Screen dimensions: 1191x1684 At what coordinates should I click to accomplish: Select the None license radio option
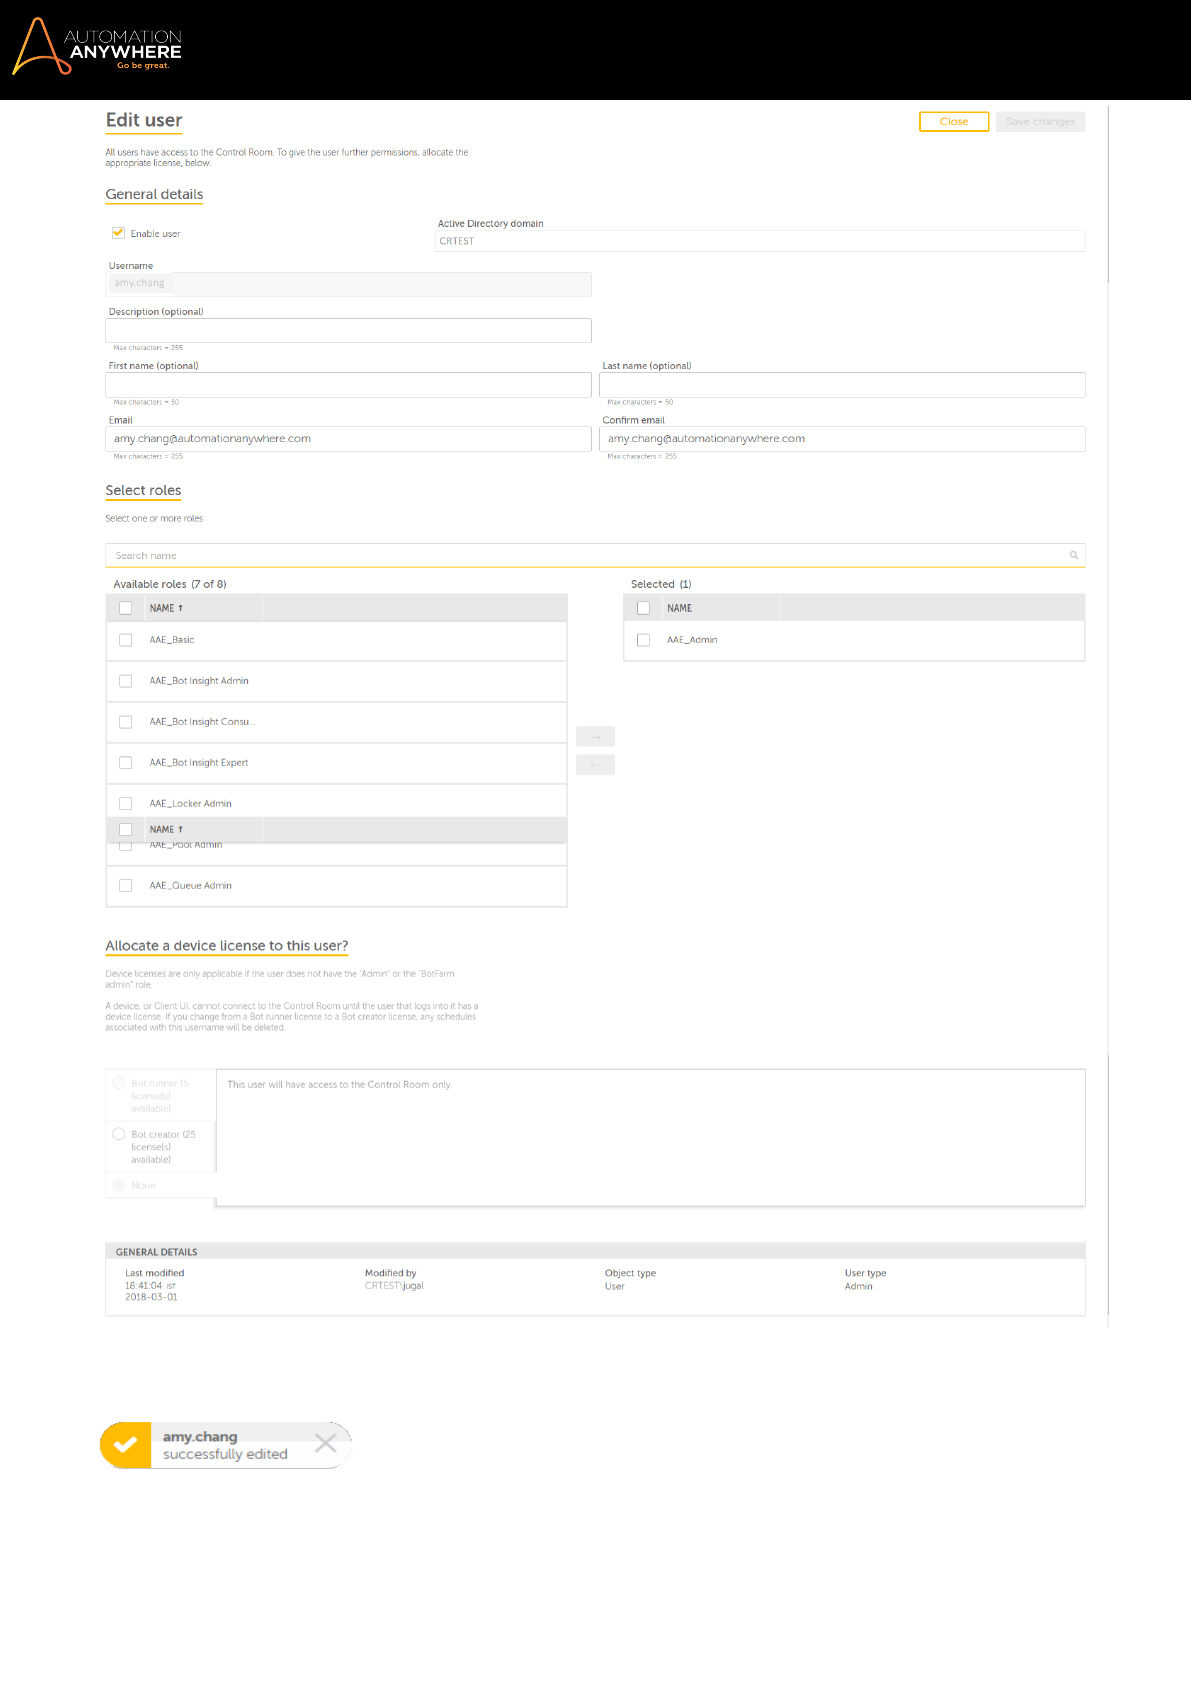pyautogui.click(x=119, y=1185)
